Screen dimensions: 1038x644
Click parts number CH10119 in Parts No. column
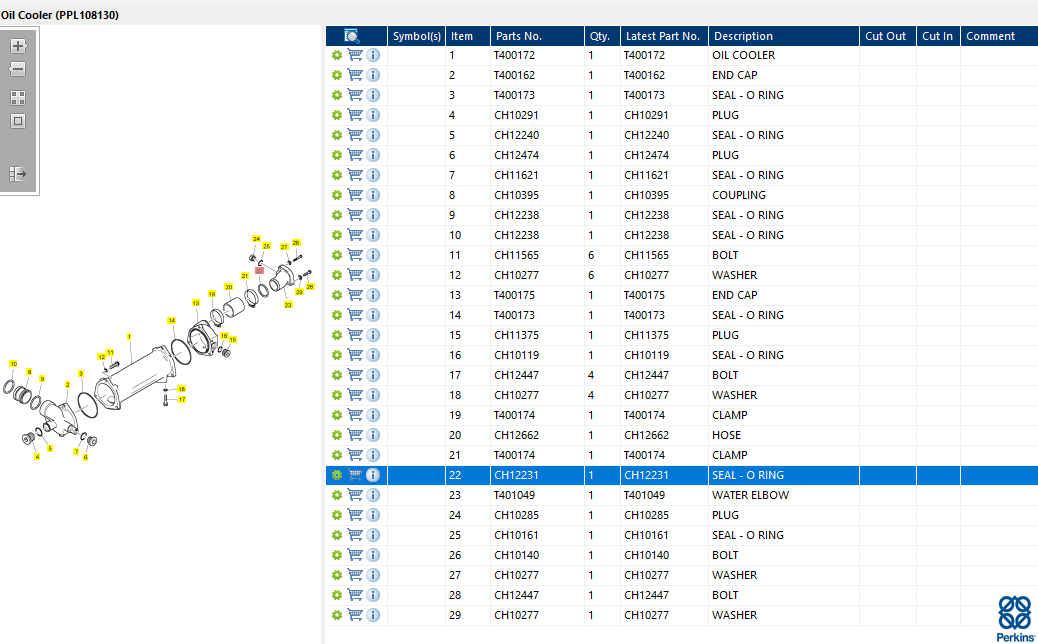516,355
